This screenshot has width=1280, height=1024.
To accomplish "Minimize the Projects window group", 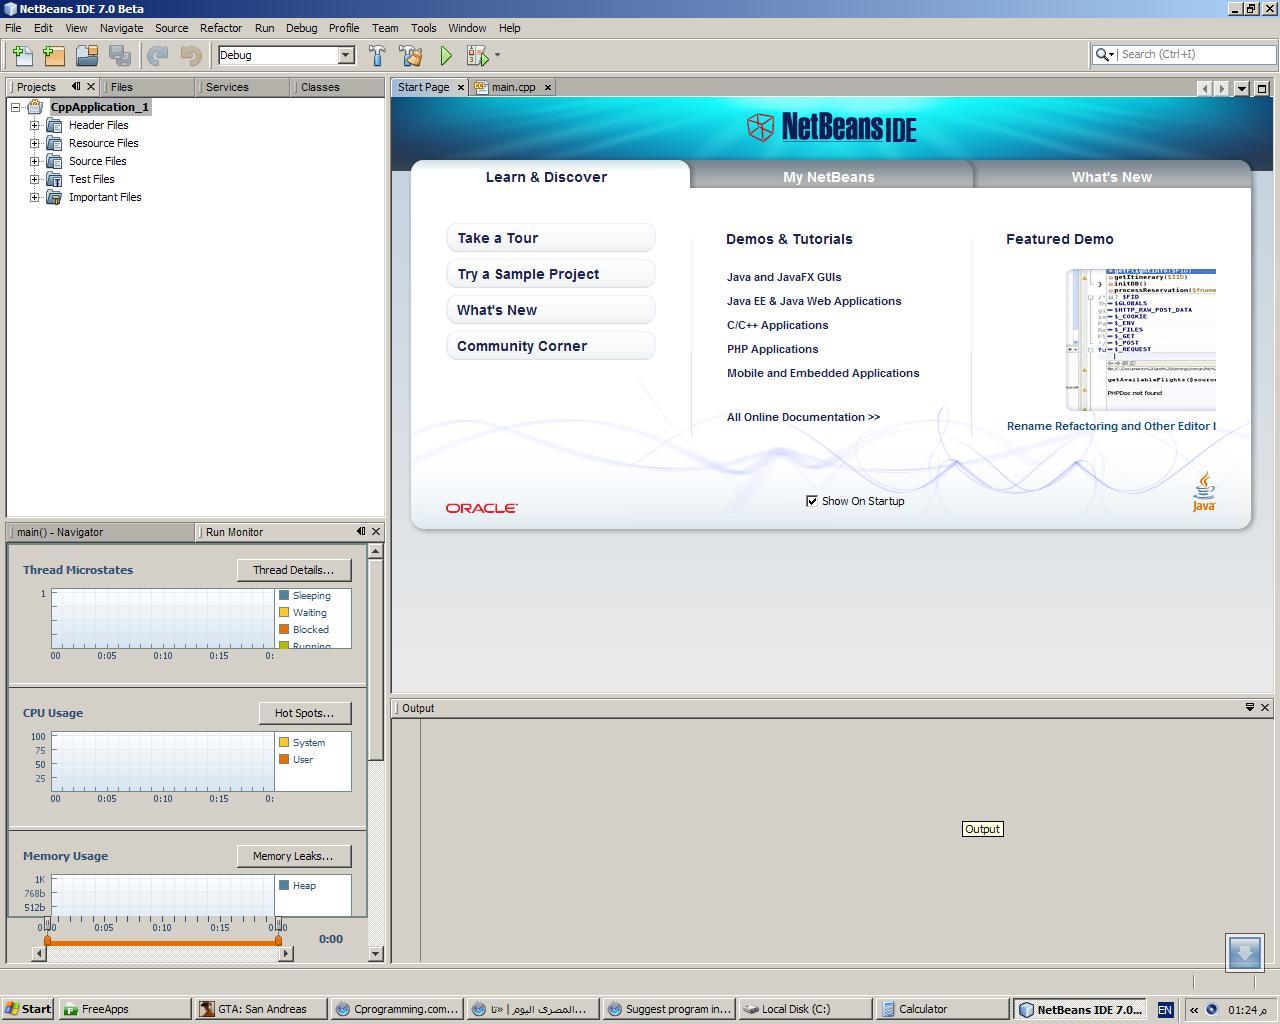I will (76, 87).
